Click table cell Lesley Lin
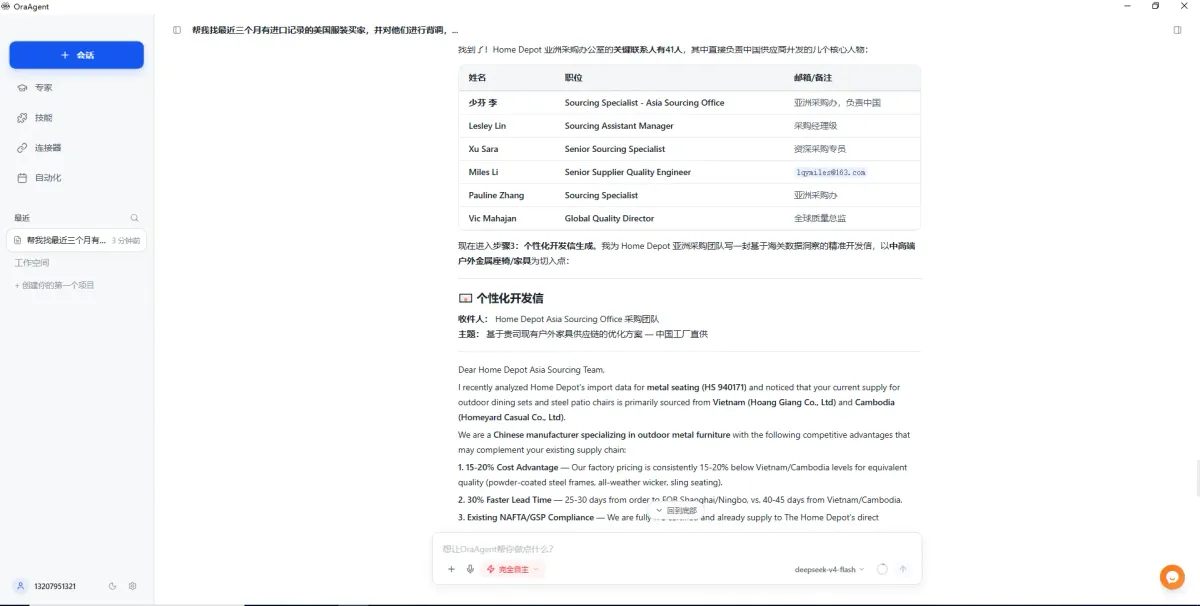1200x606 pixels. pyautogui.click(x=487, y=126)
